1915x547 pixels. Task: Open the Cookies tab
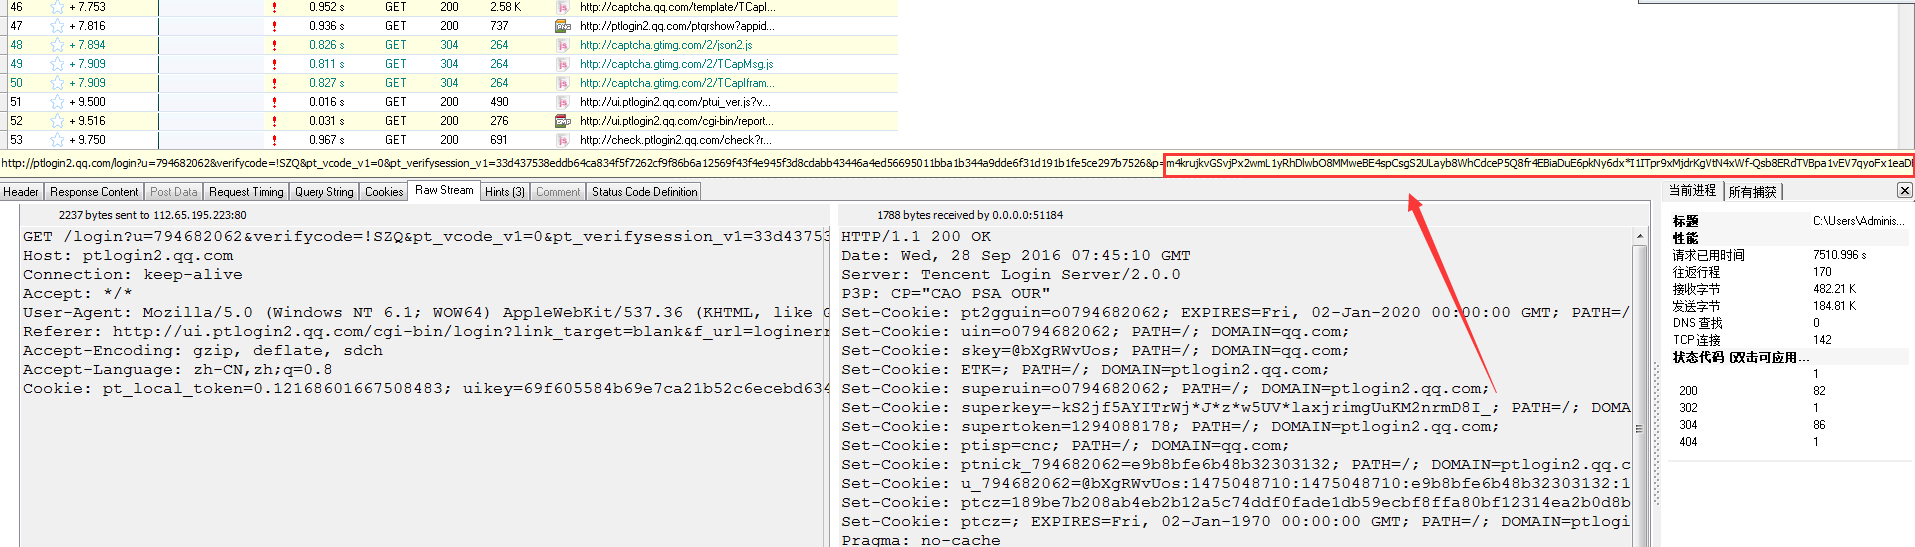(384, 192)
